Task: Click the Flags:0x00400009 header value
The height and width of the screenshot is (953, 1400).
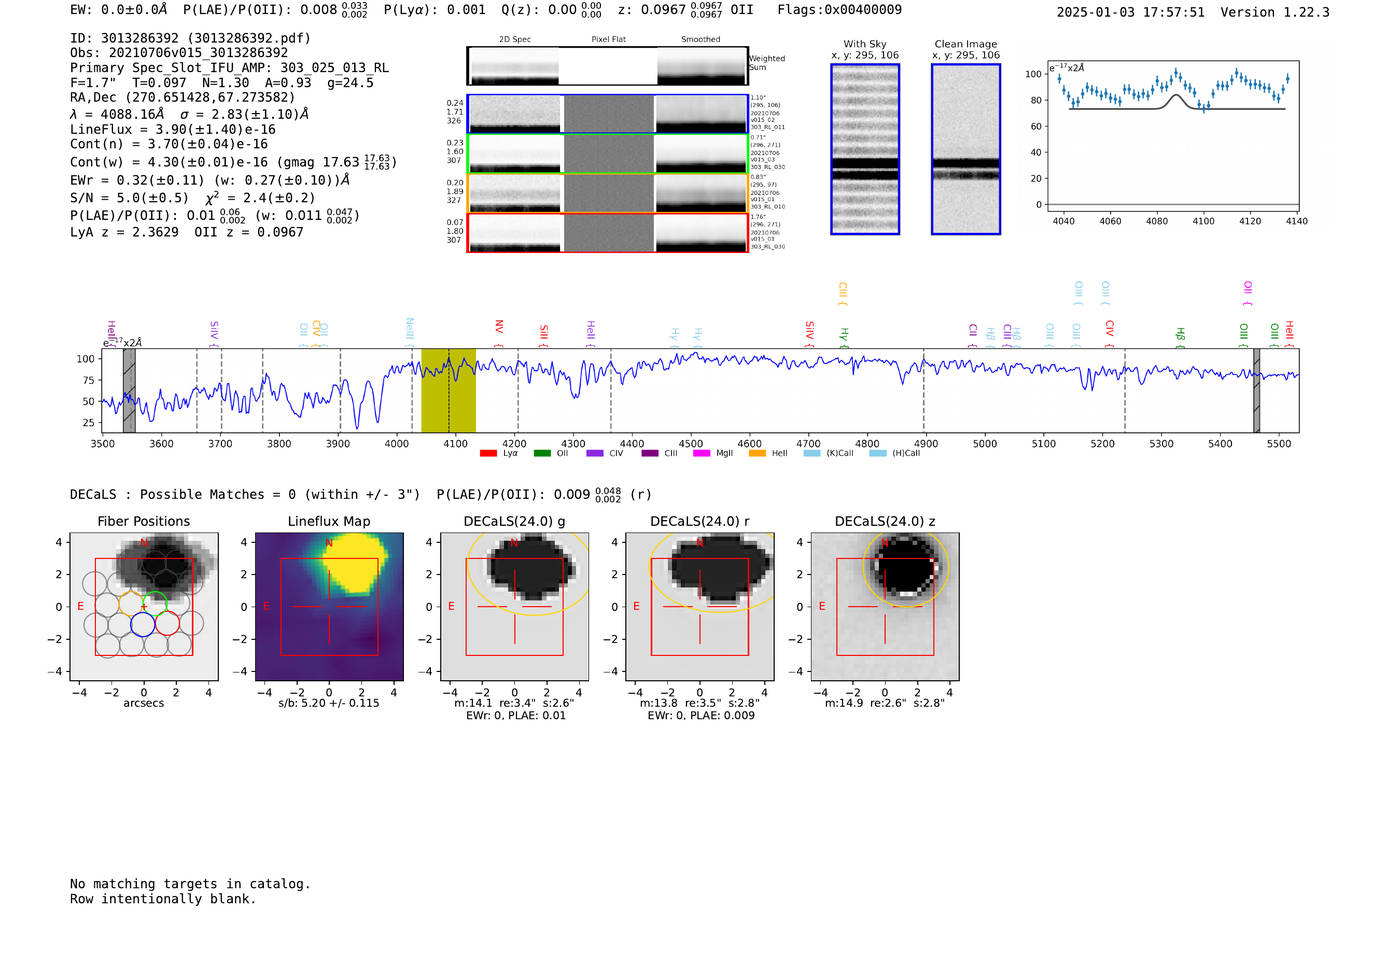Action: coord(839,10)
